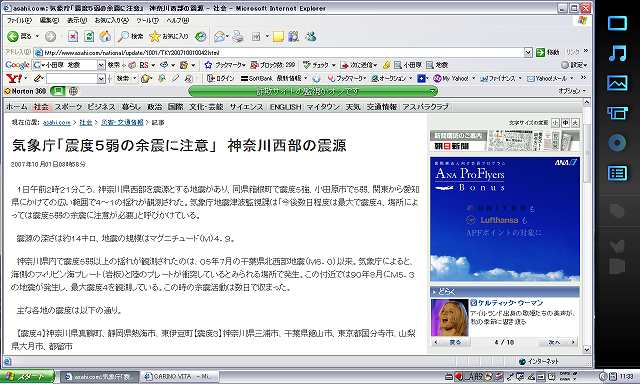Expand the チェック spellcheck dropdown
The image size is (640, 384).
(333, 65)
